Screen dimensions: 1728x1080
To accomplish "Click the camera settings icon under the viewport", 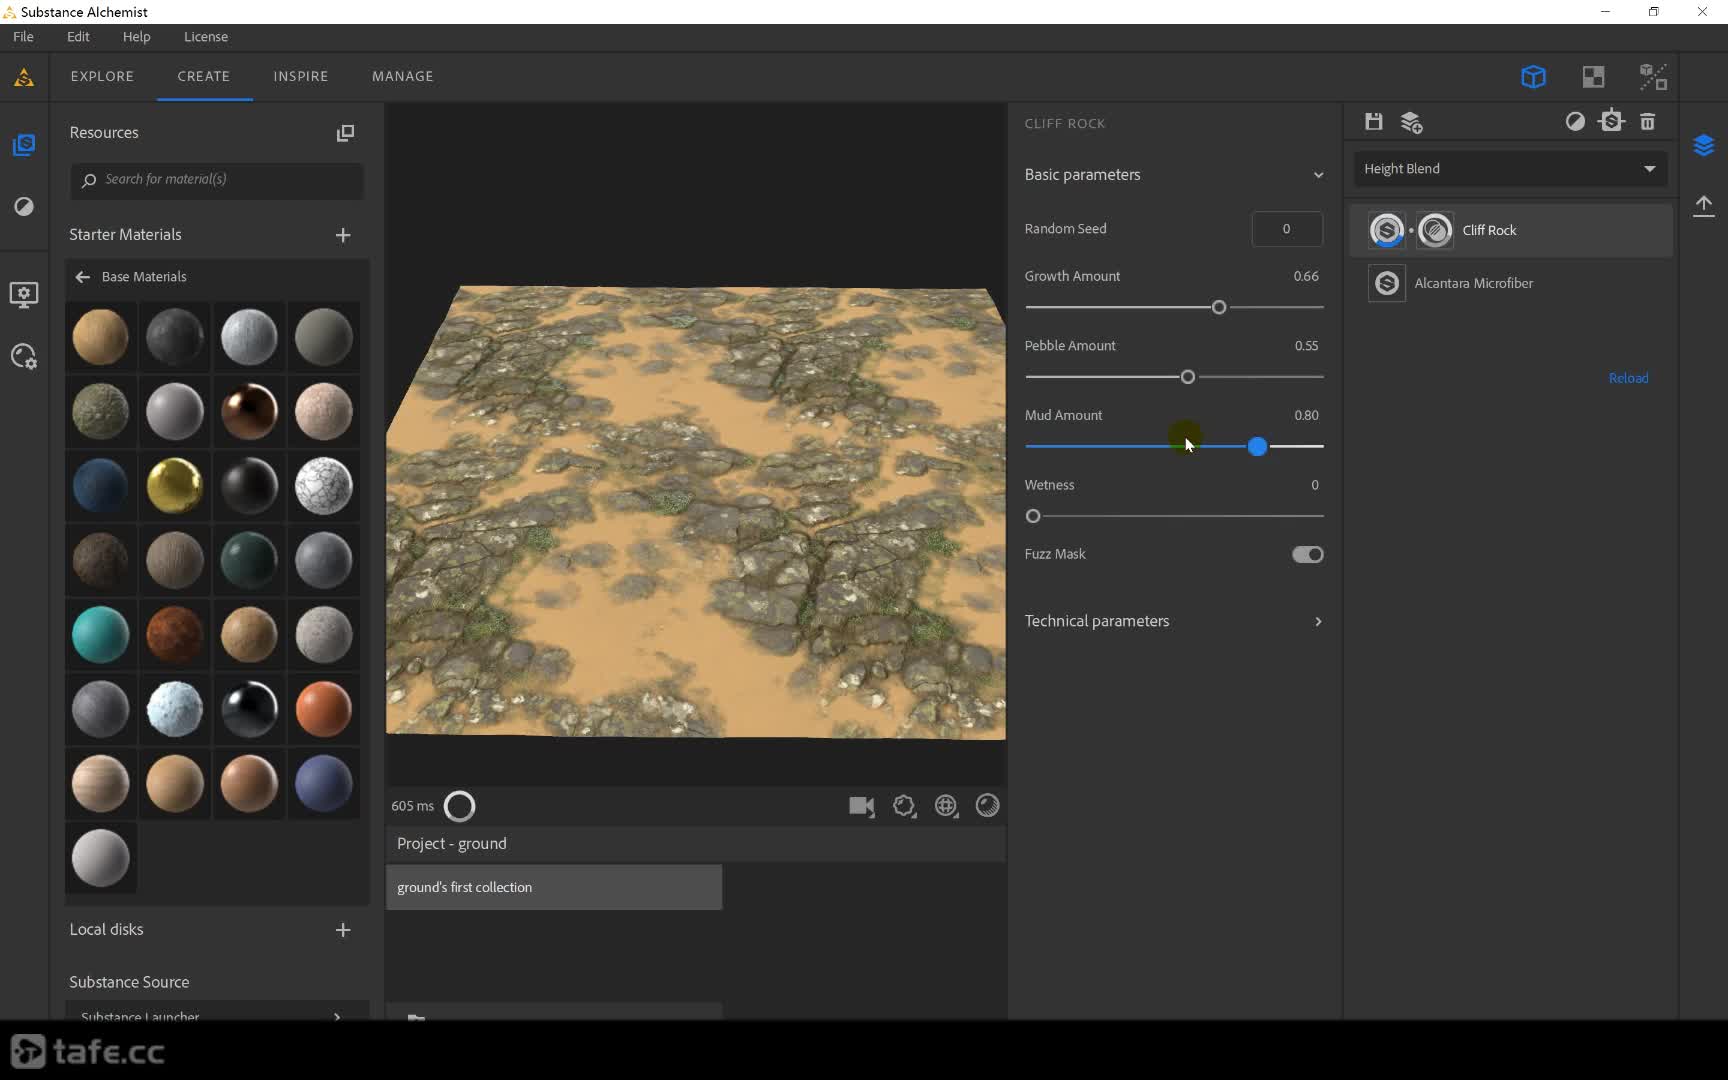I will [x=862, y=806].
